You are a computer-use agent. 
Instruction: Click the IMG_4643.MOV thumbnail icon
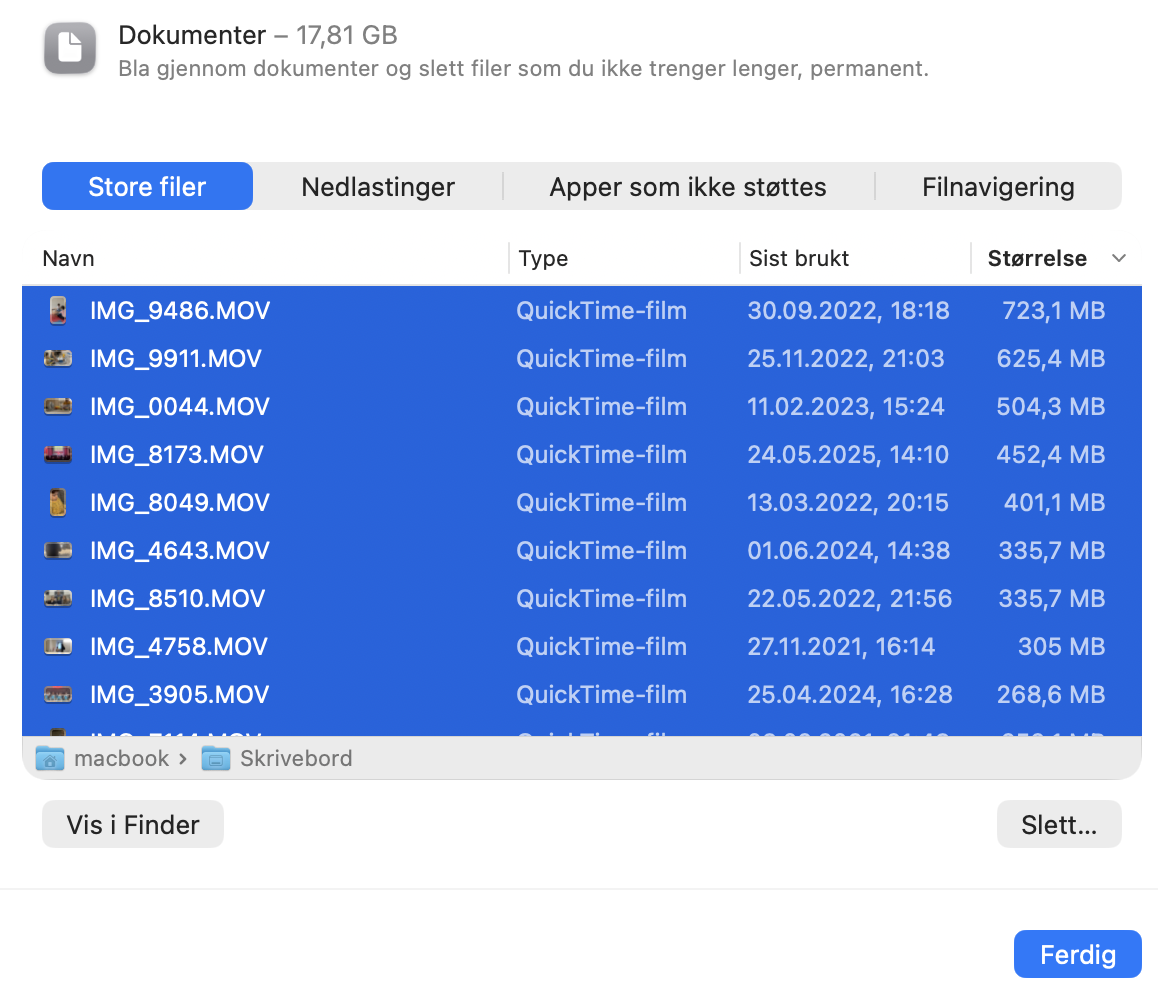[58, 551]
